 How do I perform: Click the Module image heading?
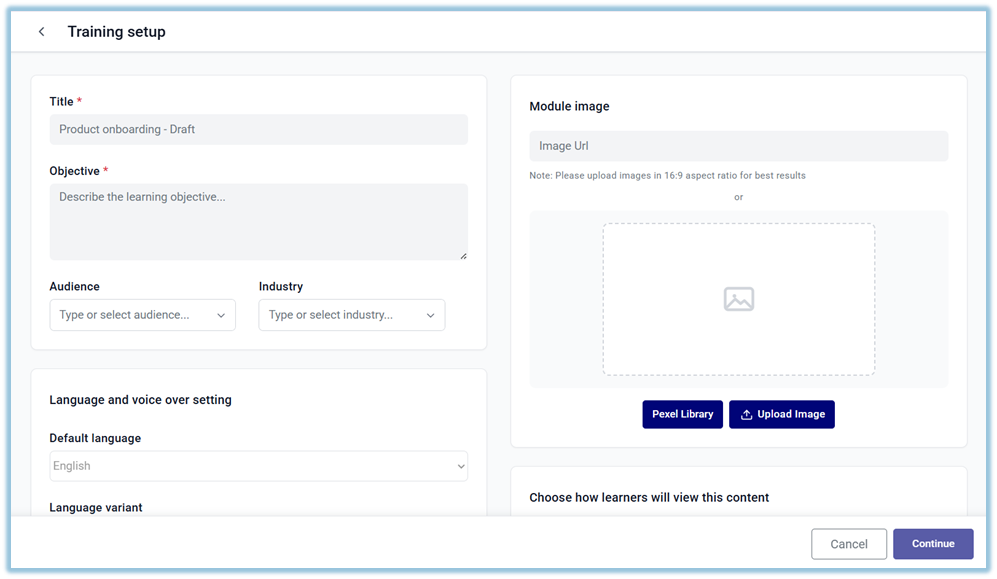[x=569, y=106]
